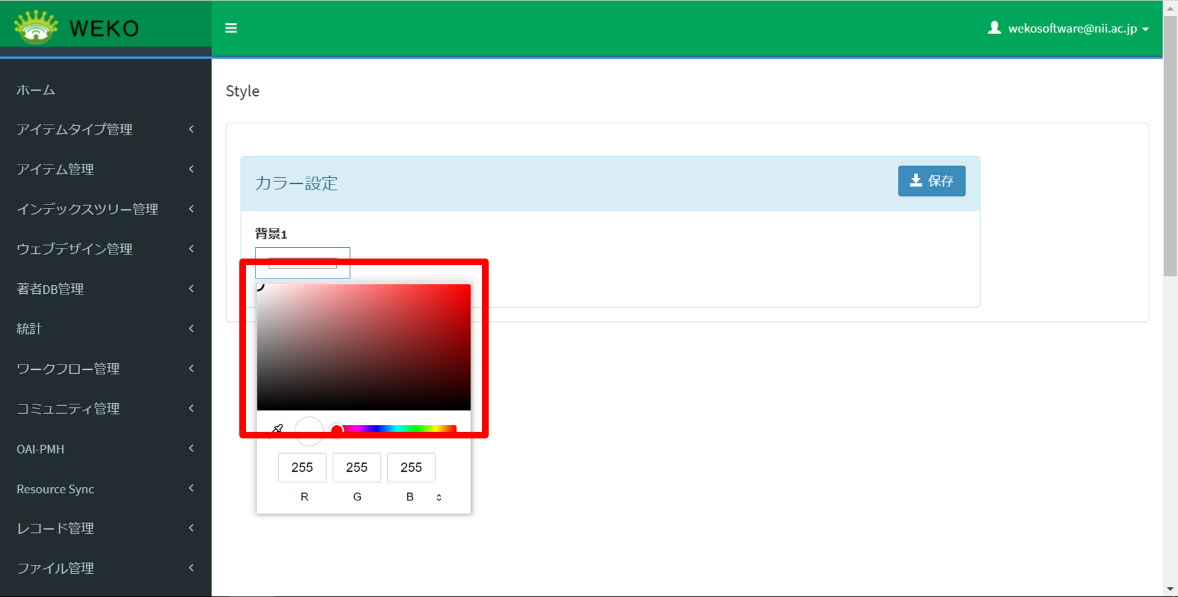The image size is (1178, 597).
Task: Click the R value input field
Action: click(x=302, y=467)
